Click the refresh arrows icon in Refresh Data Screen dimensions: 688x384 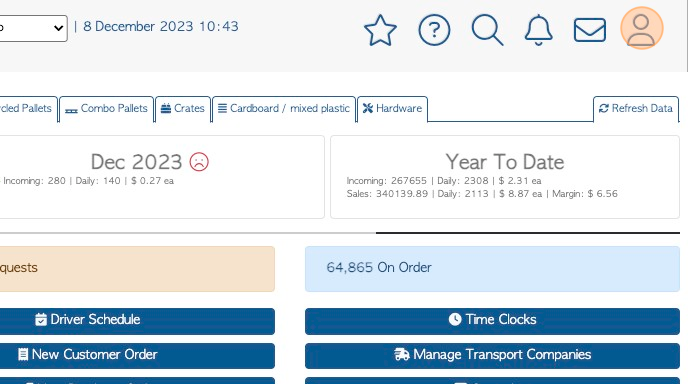click(604, 108)
